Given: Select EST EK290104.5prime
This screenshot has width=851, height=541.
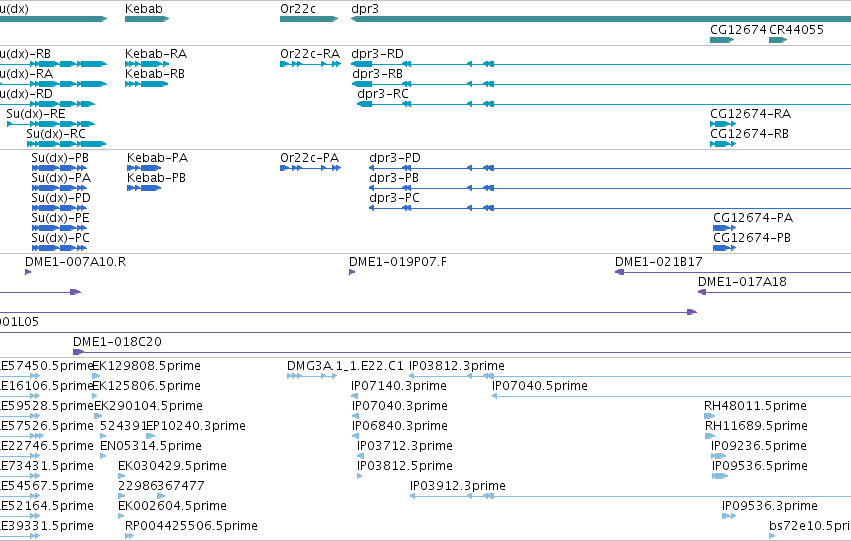Looking at the screenshot, I should [x=148, y=406].
